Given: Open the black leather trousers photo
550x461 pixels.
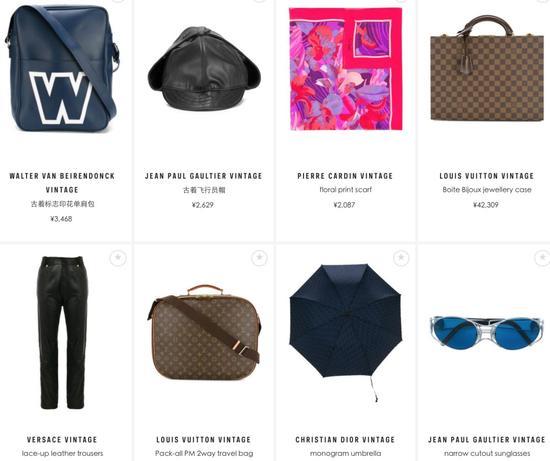Looking at the screenshot, I should (62, 333).
